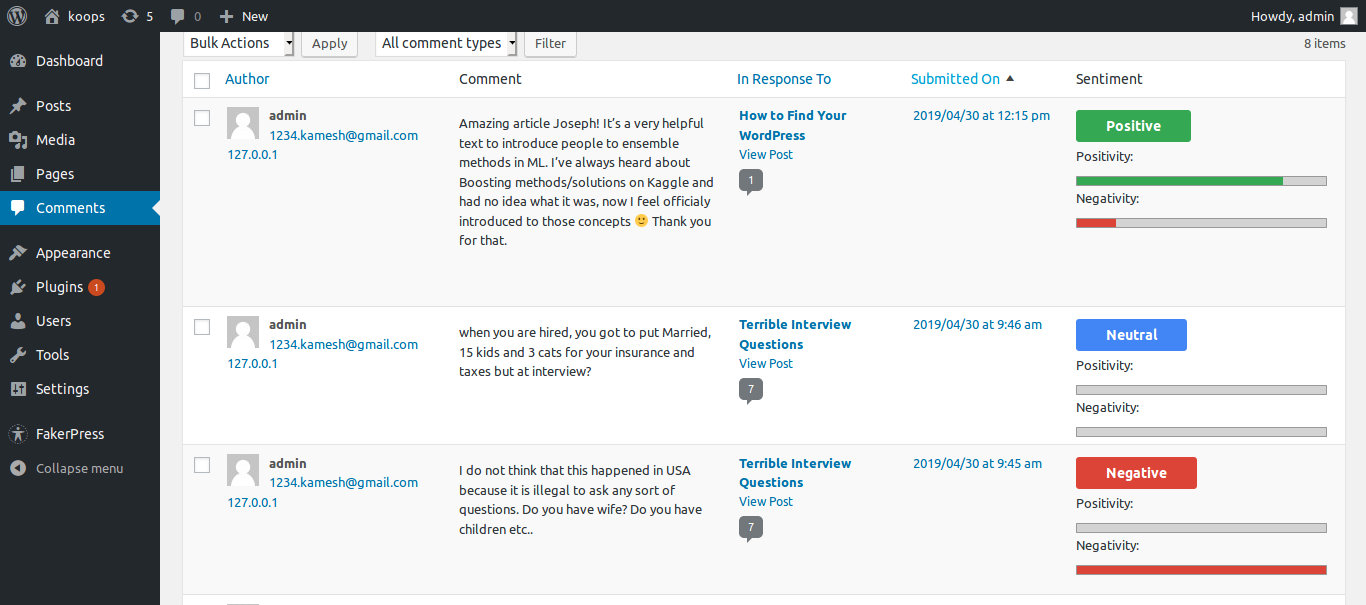Open comment count bubble showing 1
Screen dimensions: 1366x605
751,182
